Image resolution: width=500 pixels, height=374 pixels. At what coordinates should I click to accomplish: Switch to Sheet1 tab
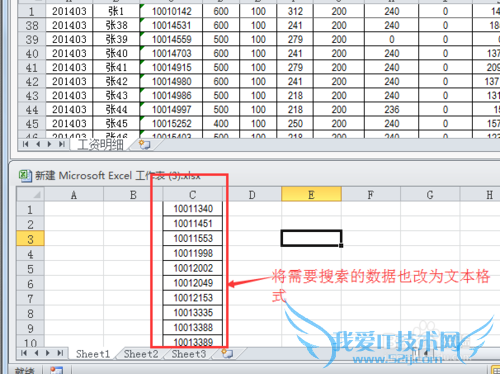click(x=93, y=354)
